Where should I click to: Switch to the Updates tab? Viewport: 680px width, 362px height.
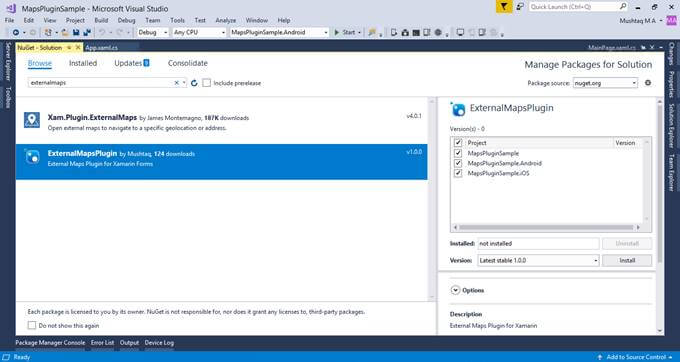point(132,63)
